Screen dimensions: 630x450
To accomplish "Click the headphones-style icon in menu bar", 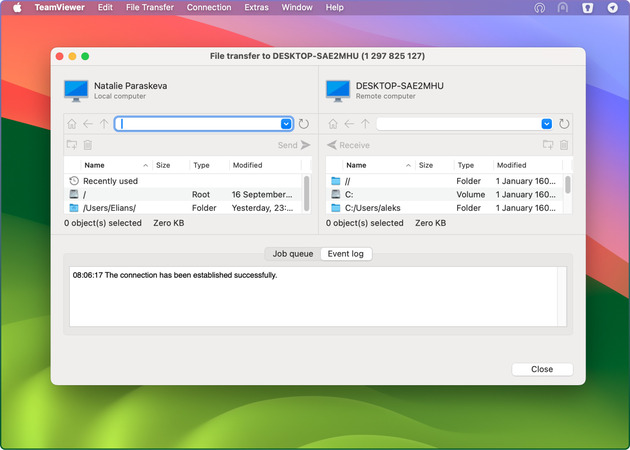I will [x=540, y=8].
